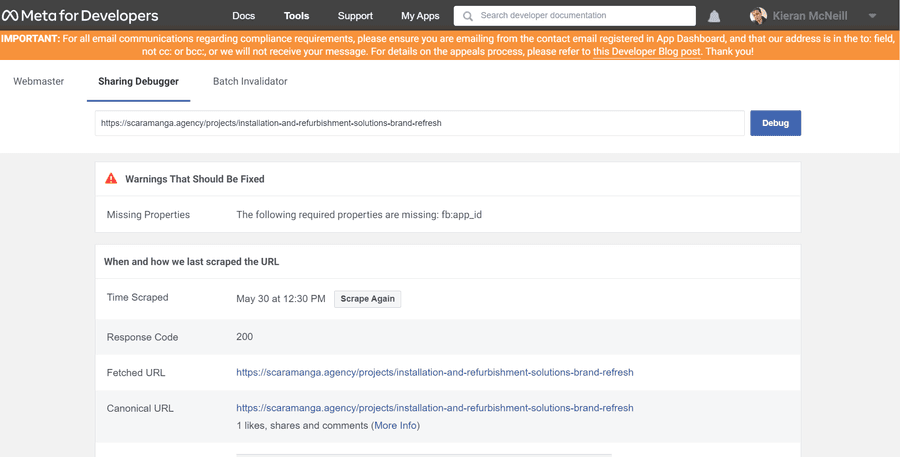
Task: Click Kieran McNeill profile avatar
Action: pos(758,16)
